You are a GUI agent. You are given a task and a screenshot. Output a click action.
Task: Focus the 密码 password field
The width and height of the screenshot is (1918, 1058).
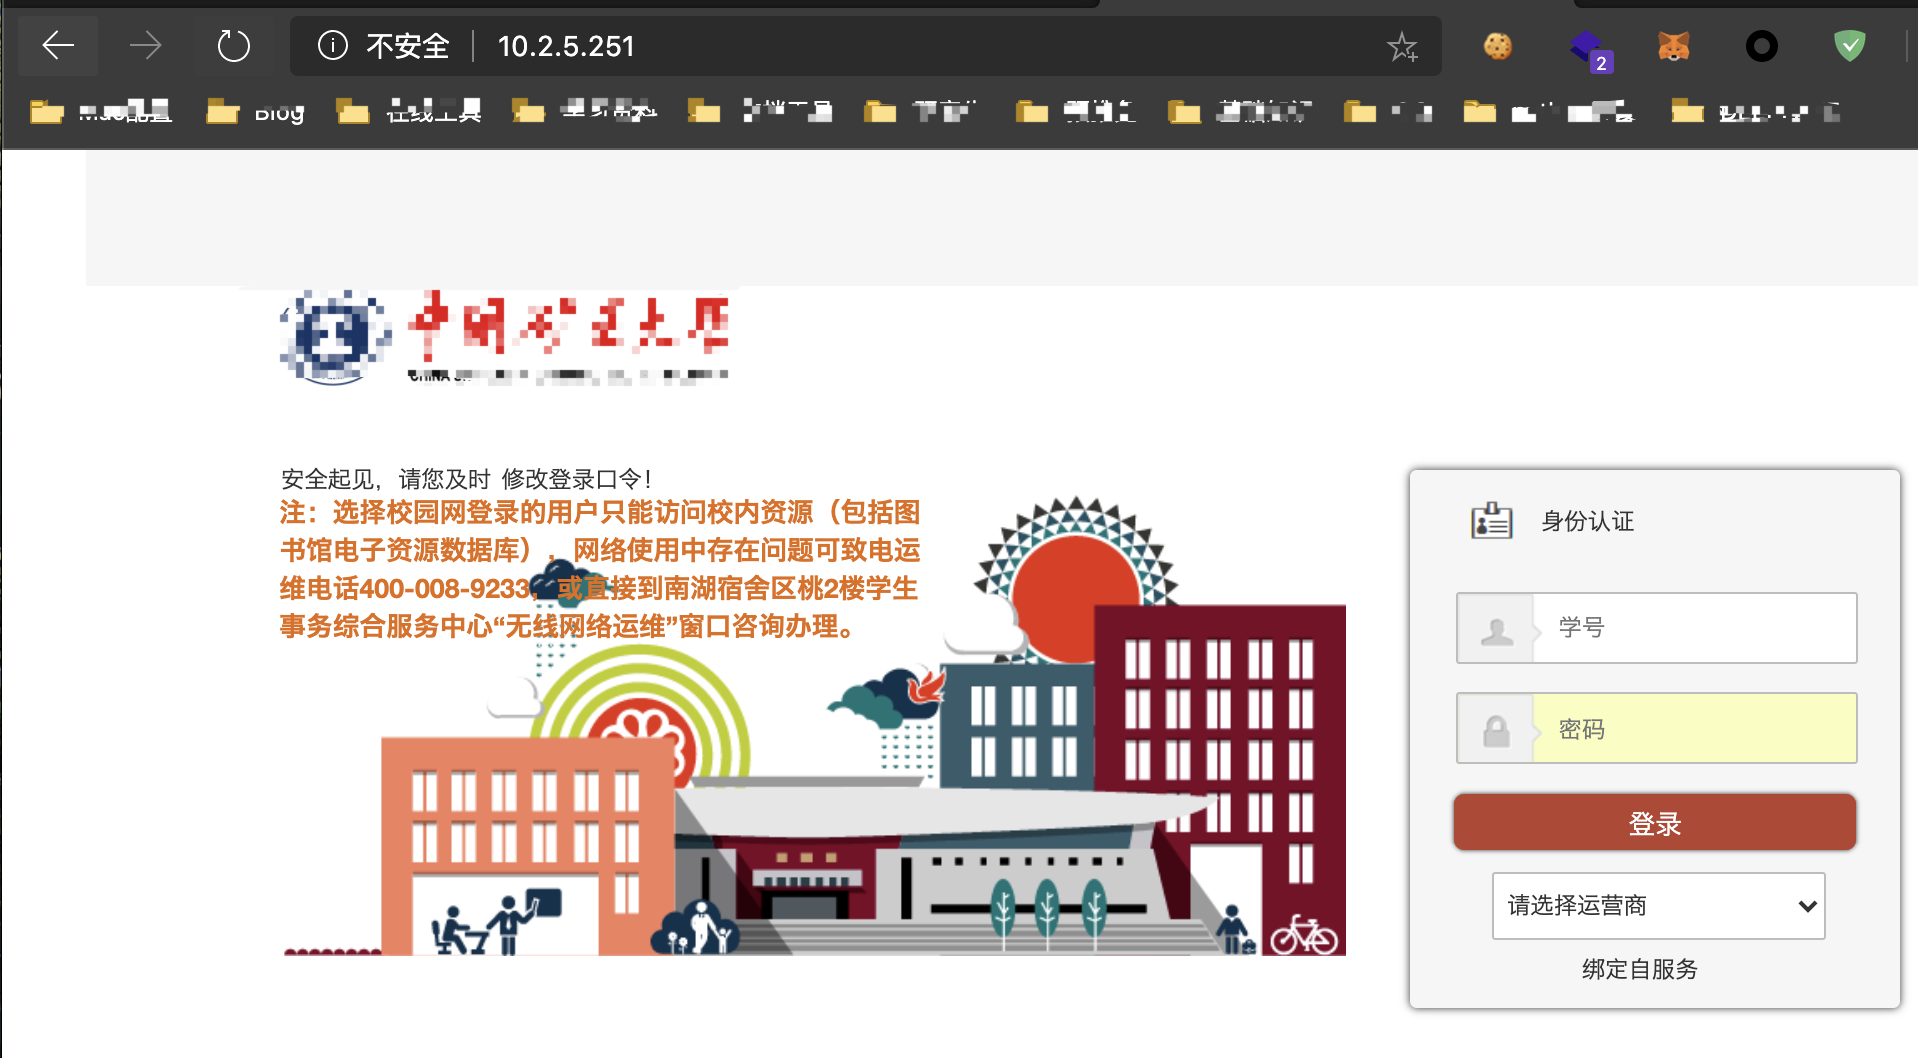1657,729
